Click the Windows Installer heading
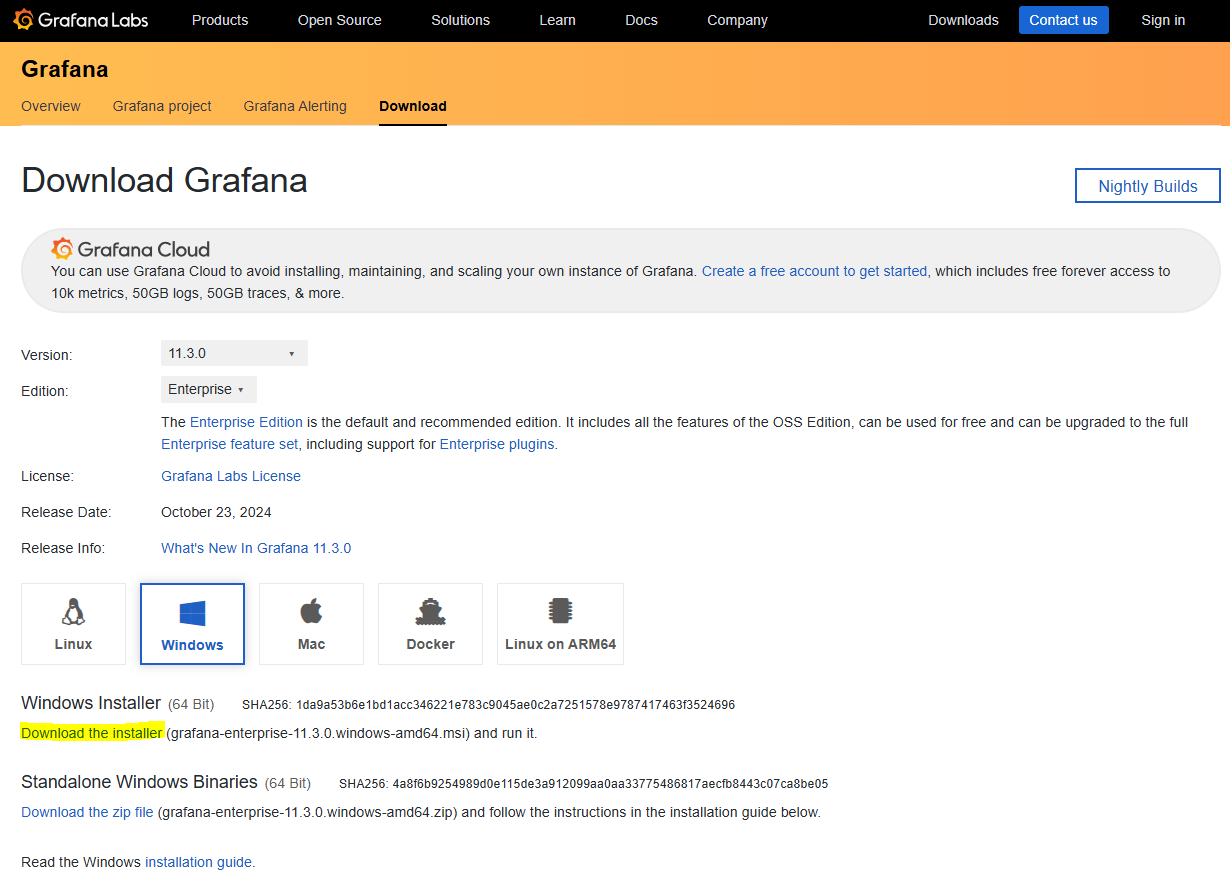 (91, 703)
